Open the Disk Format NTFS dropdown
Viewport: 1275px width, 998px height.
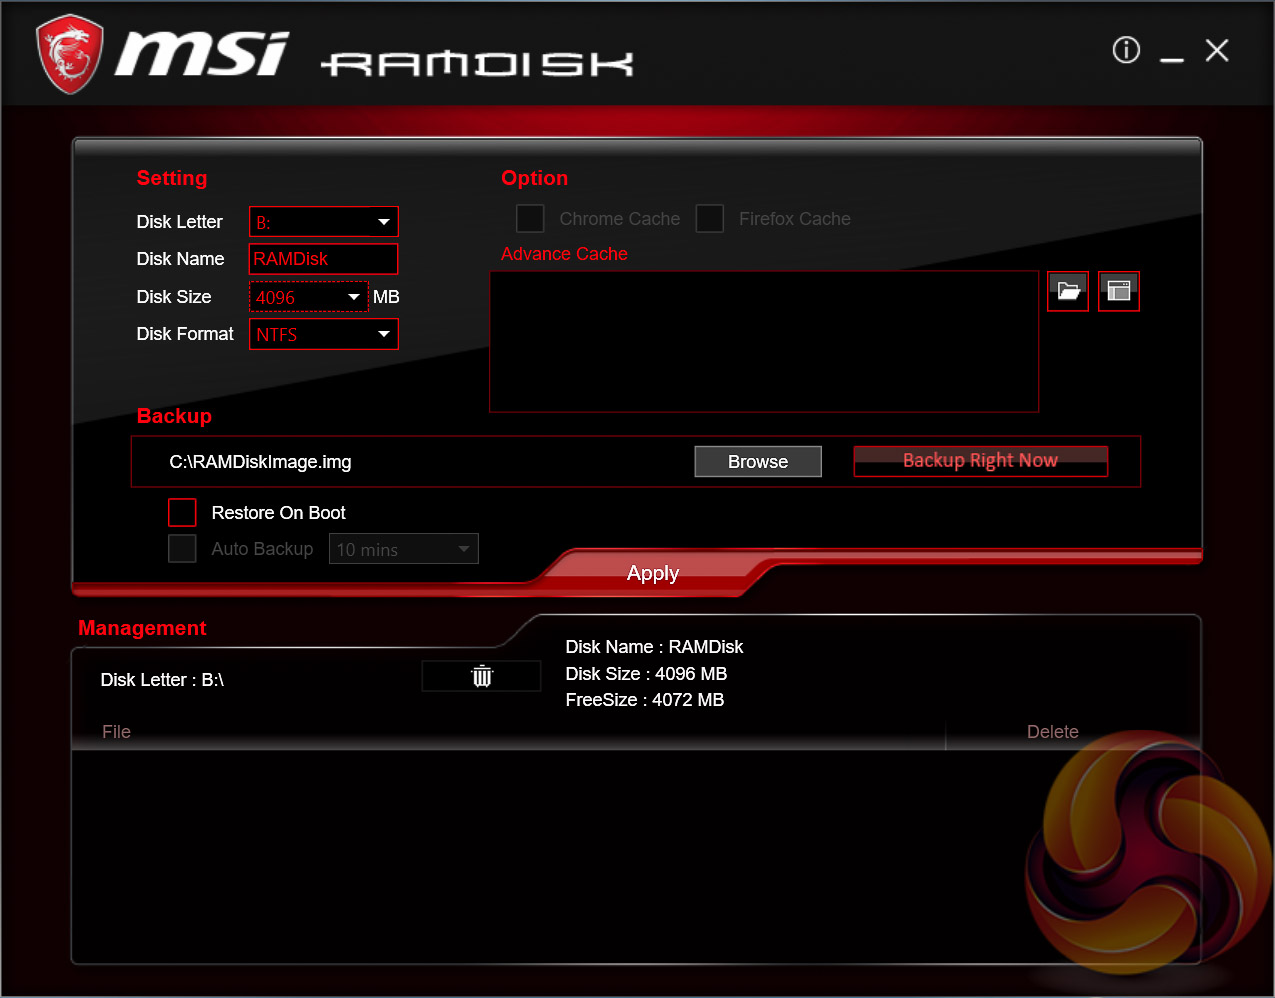(324, 334)
